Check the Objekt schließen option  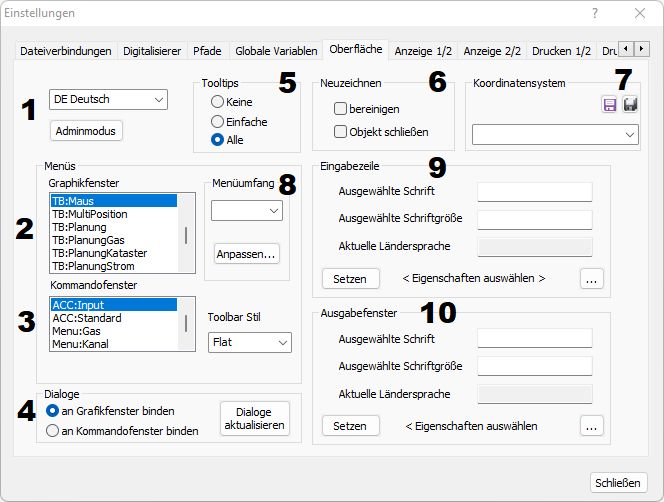341,131
